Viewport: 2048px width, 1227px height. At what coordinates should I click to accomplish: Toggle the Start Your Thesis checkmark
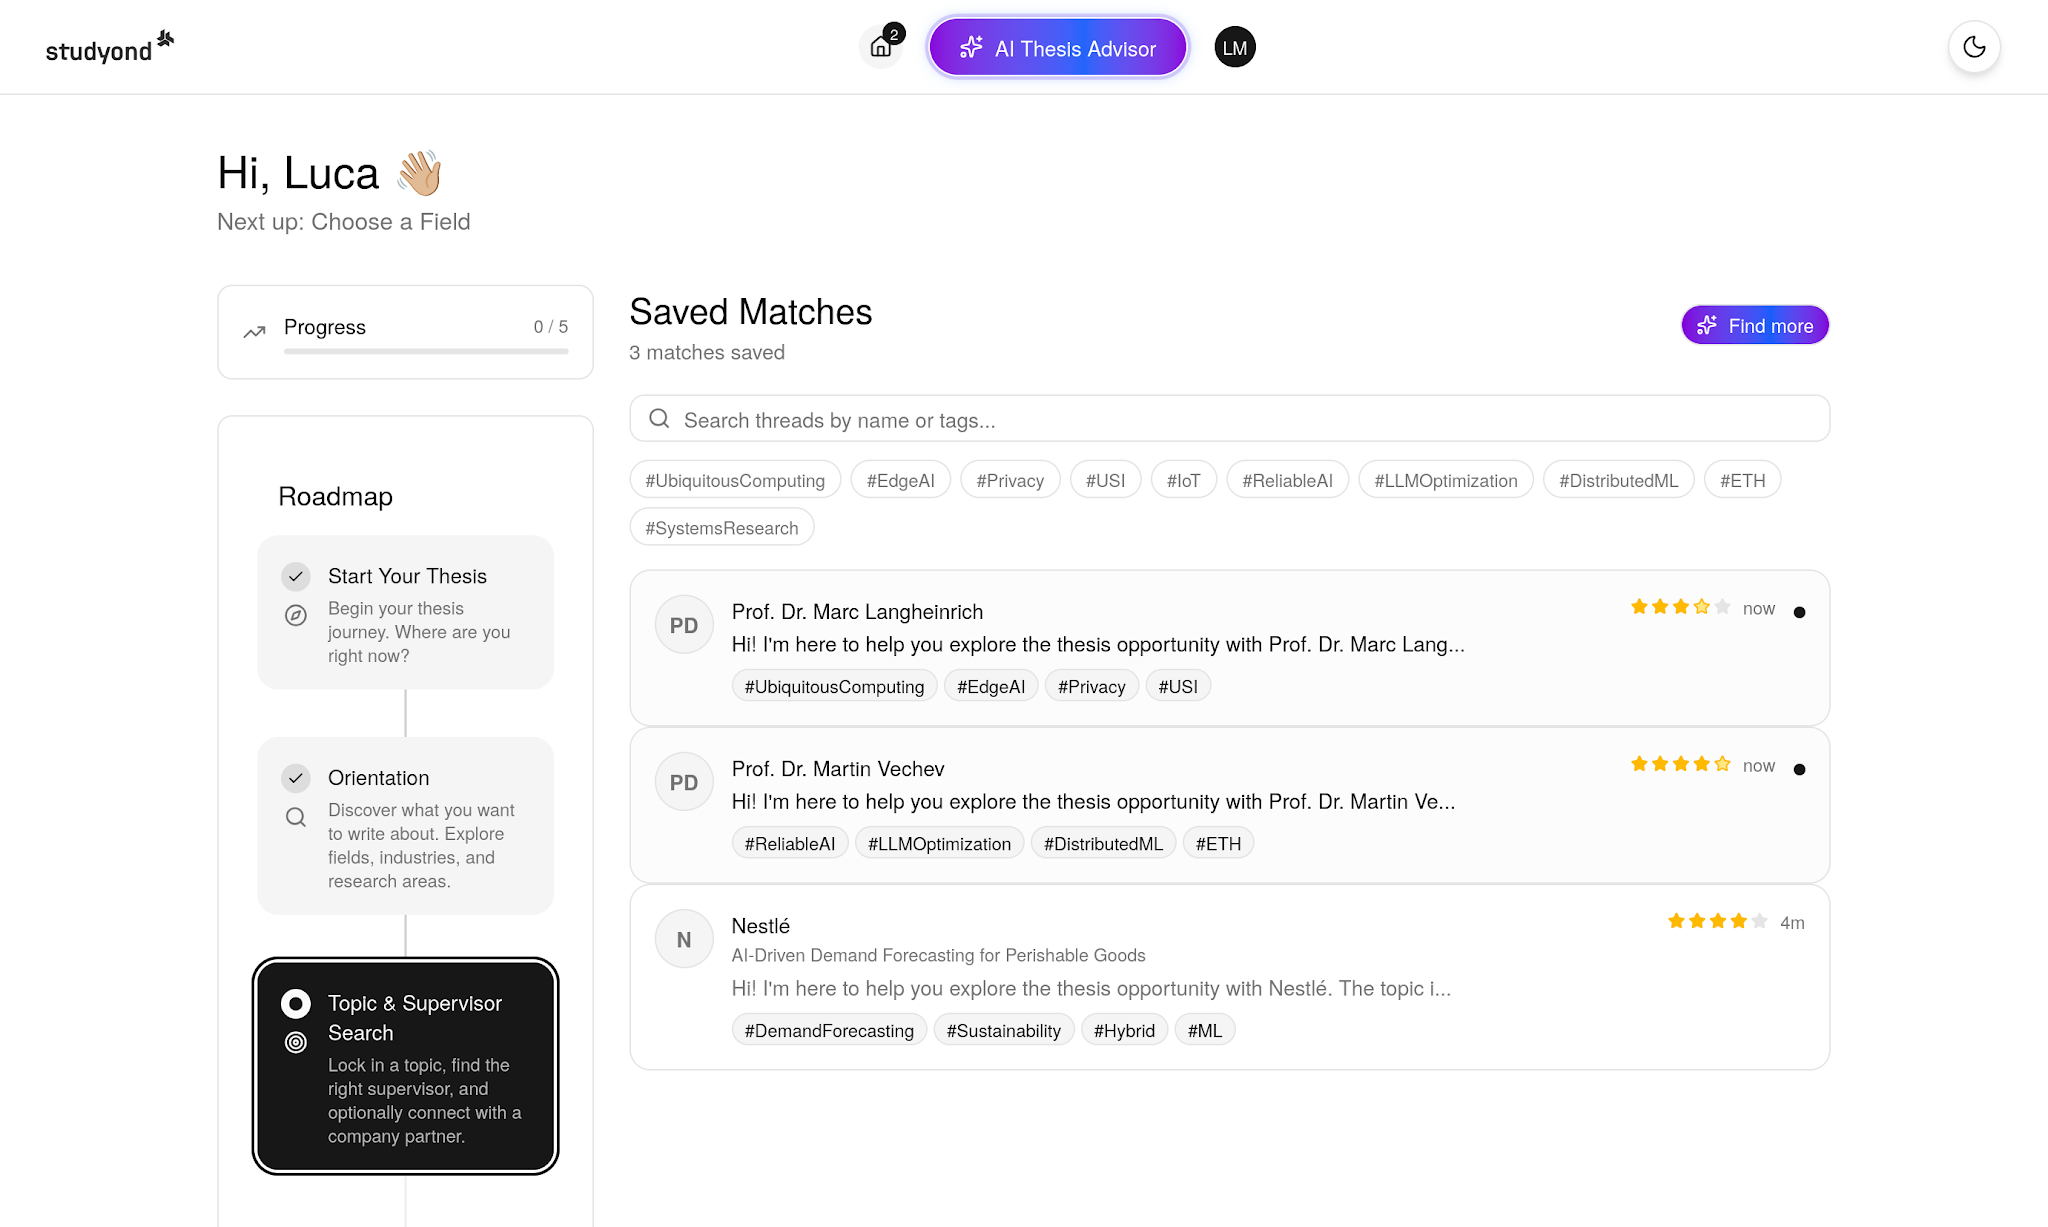[295, 576]
